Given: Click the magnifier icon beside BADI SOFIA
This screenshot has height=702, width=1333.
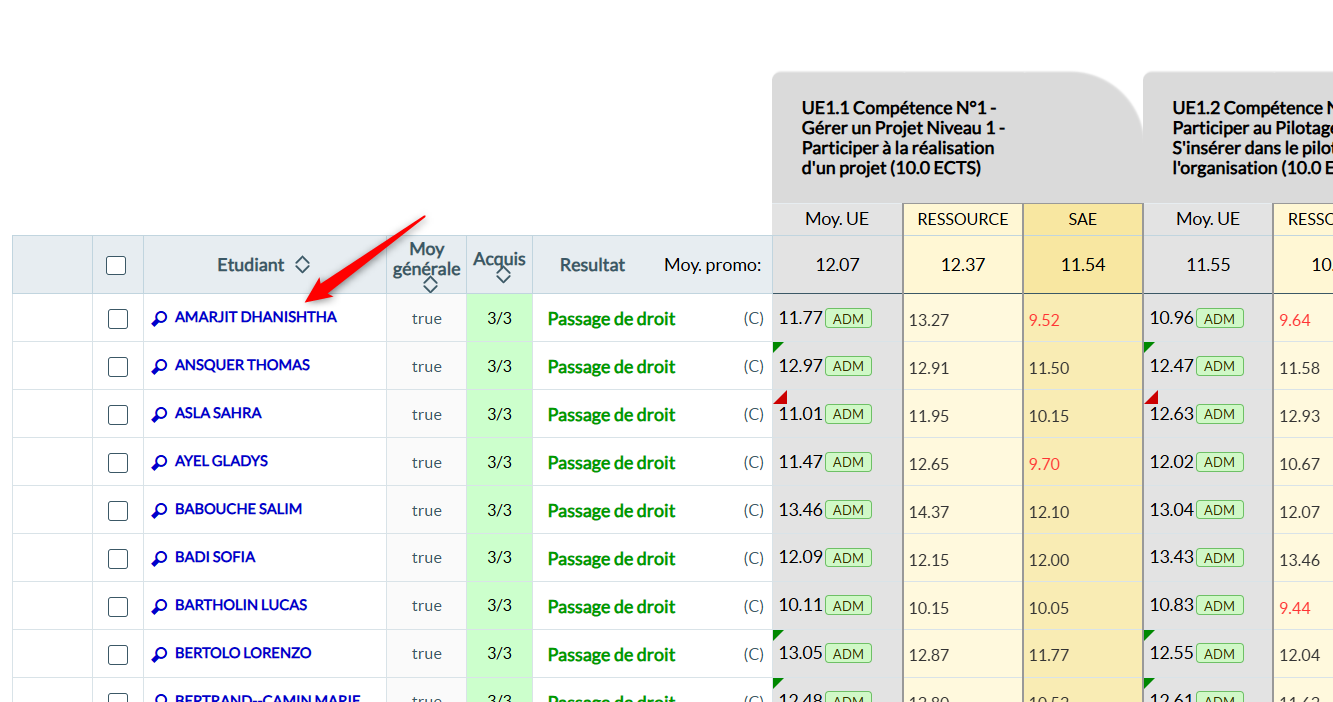Looking at the screenshot, I should pos(159,559).
